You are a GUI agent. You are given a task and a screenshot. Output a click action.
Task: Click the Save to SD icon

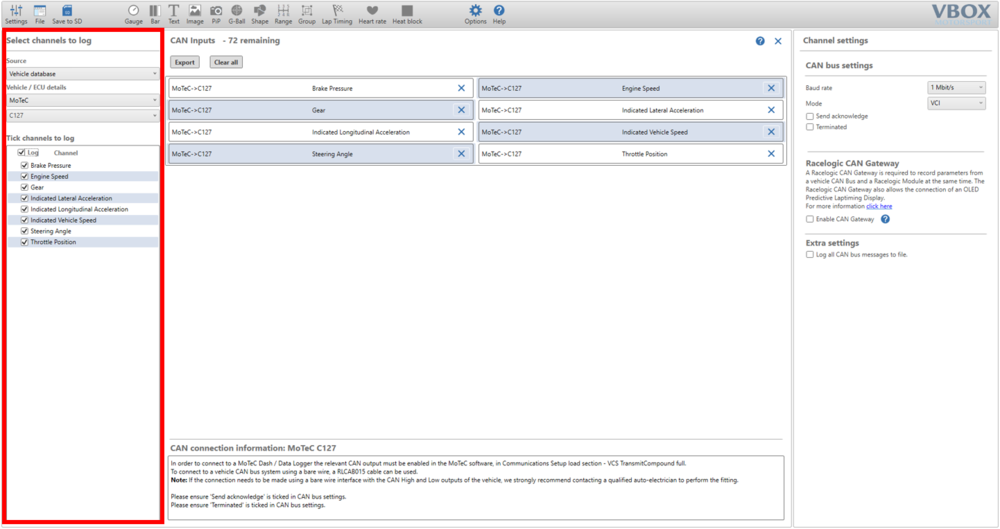pyautogui.click(x=67, y=14)
